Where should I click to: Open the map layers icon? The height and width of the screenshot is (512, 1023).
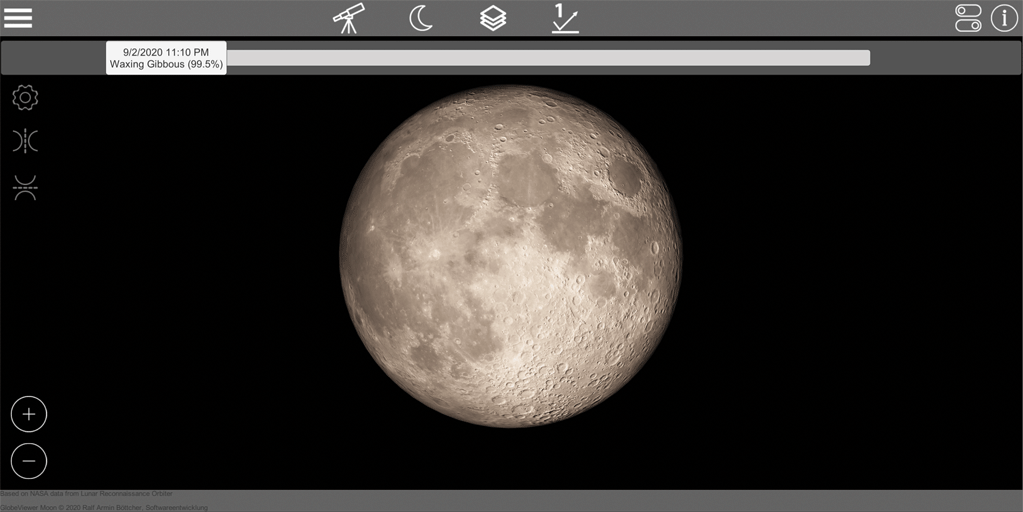493,18
